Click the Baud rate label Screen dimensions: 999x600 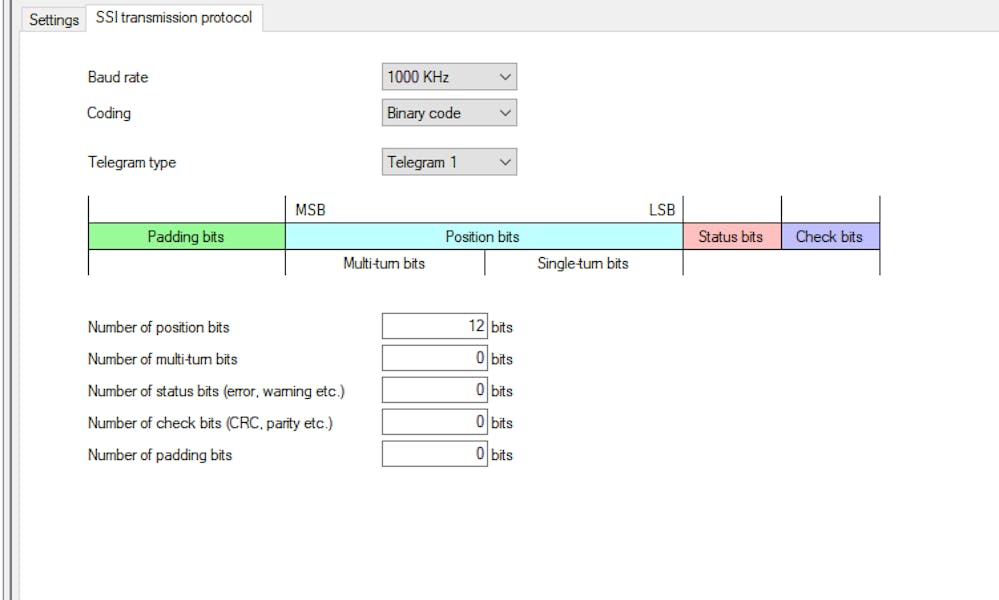tap(118, 77)
